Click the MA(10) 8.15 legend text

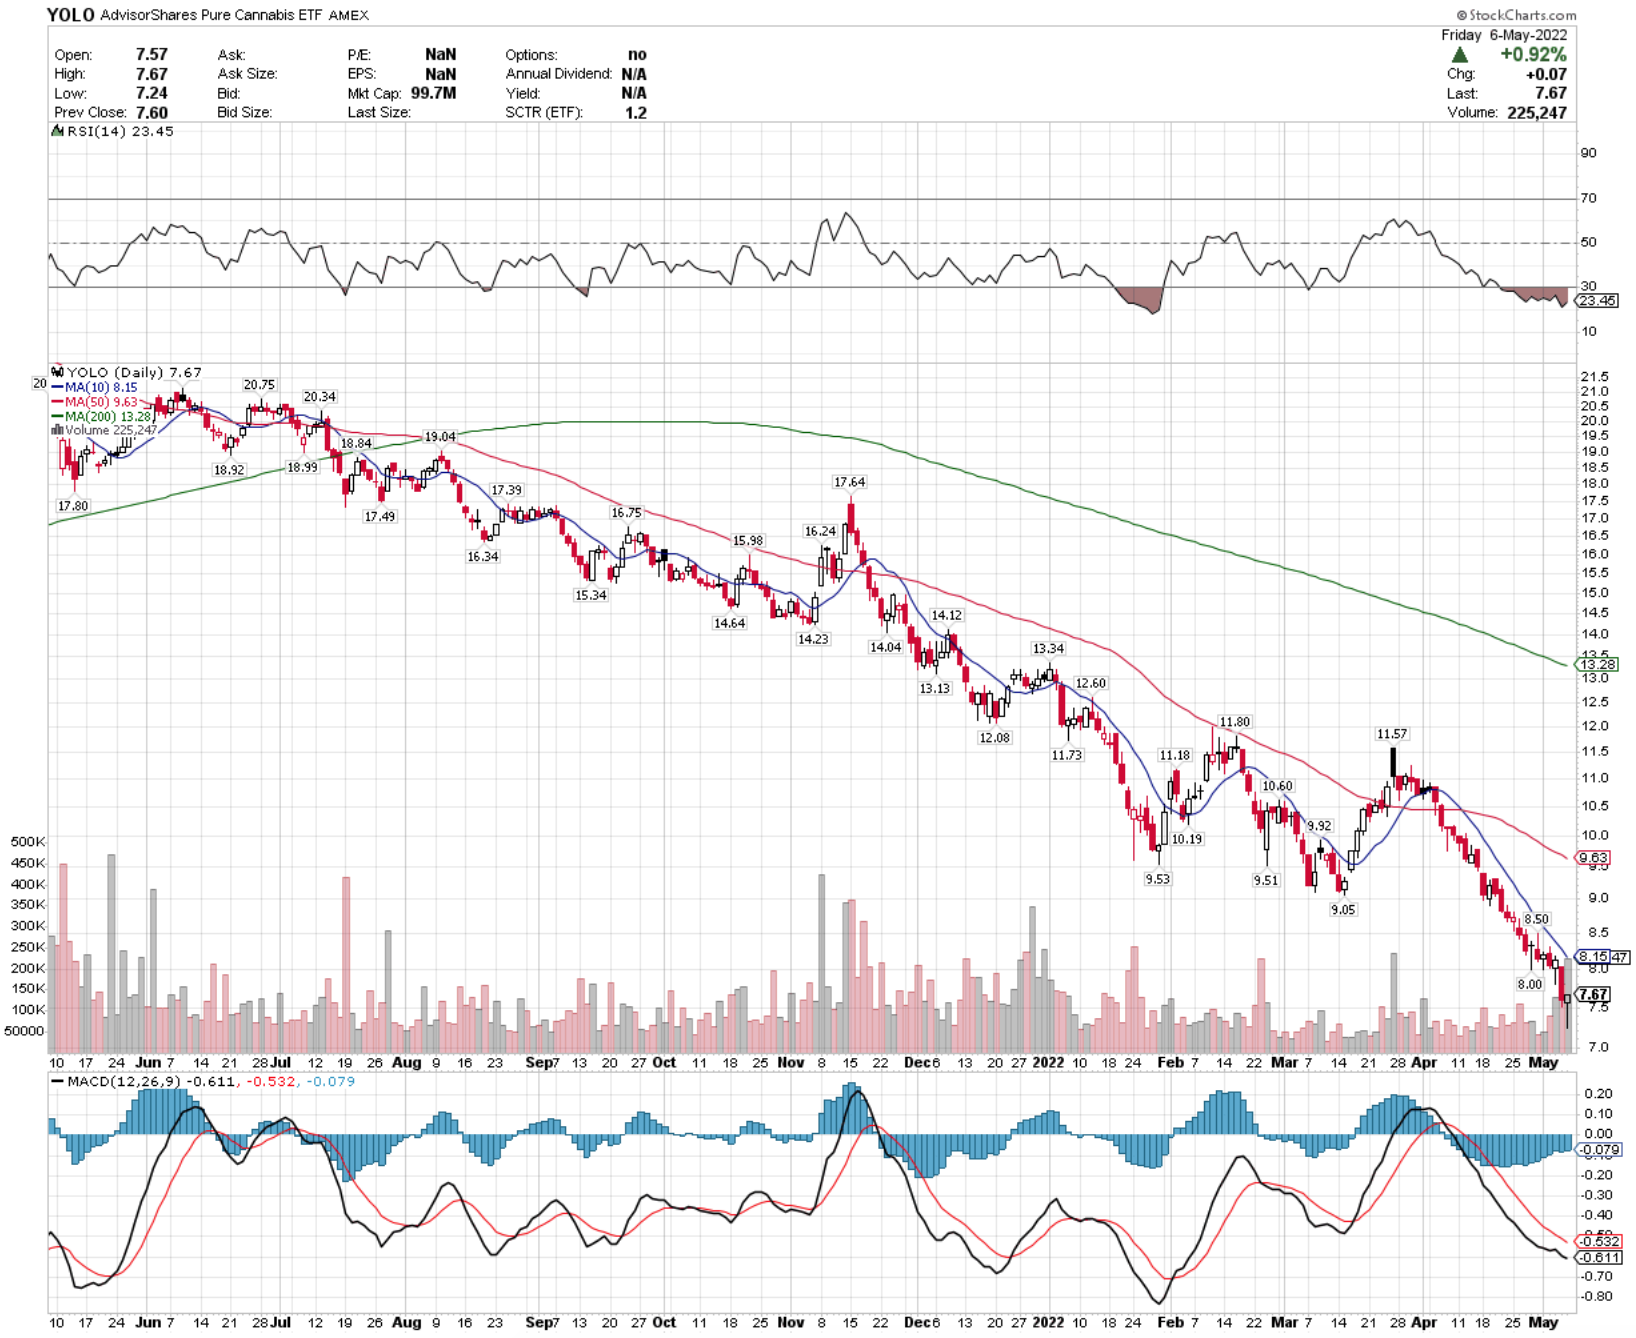click(x=101, y=387)
